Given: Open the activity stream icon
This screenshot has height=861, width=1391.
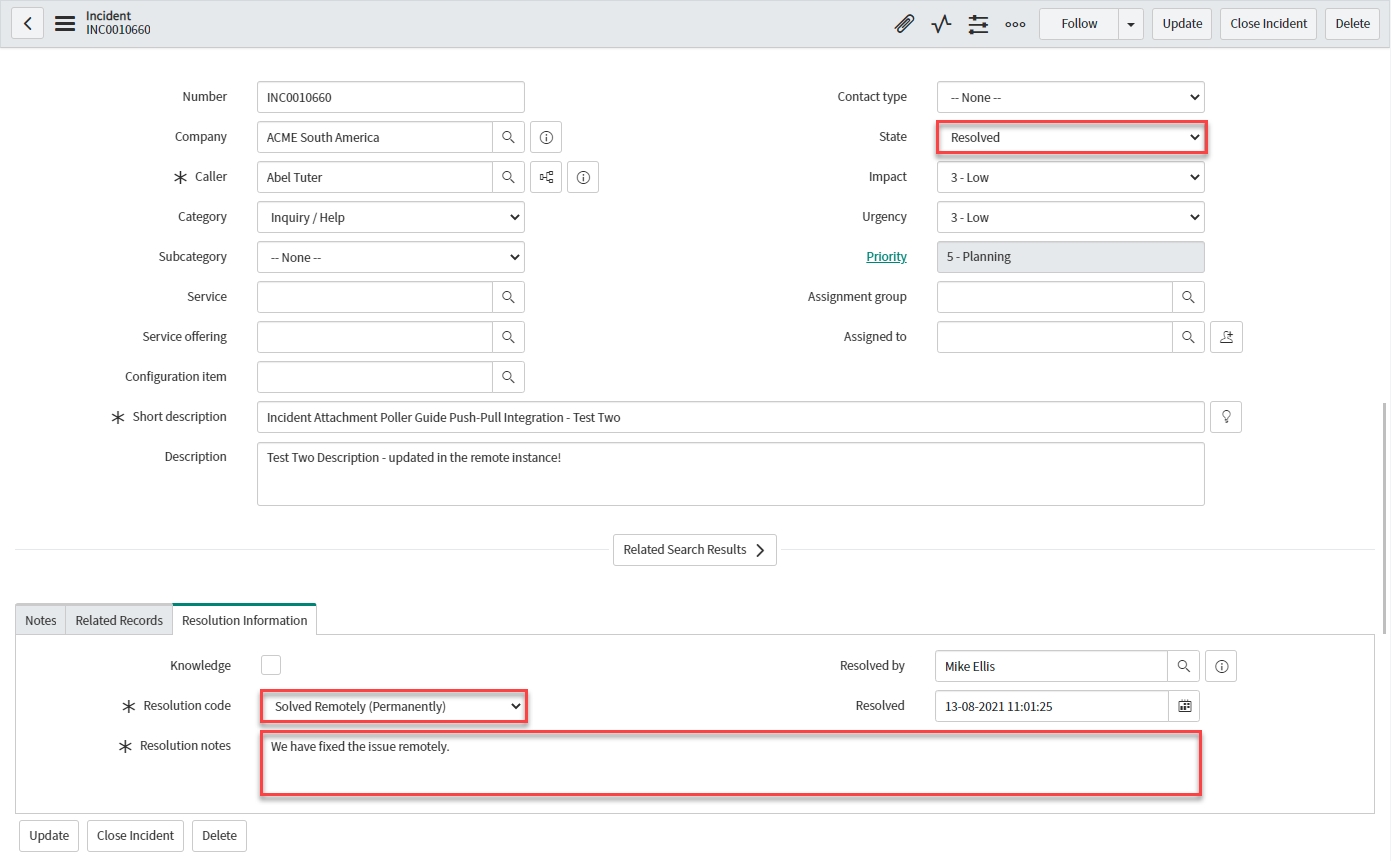Looking at the screenshot, I should tap(941, 24).
